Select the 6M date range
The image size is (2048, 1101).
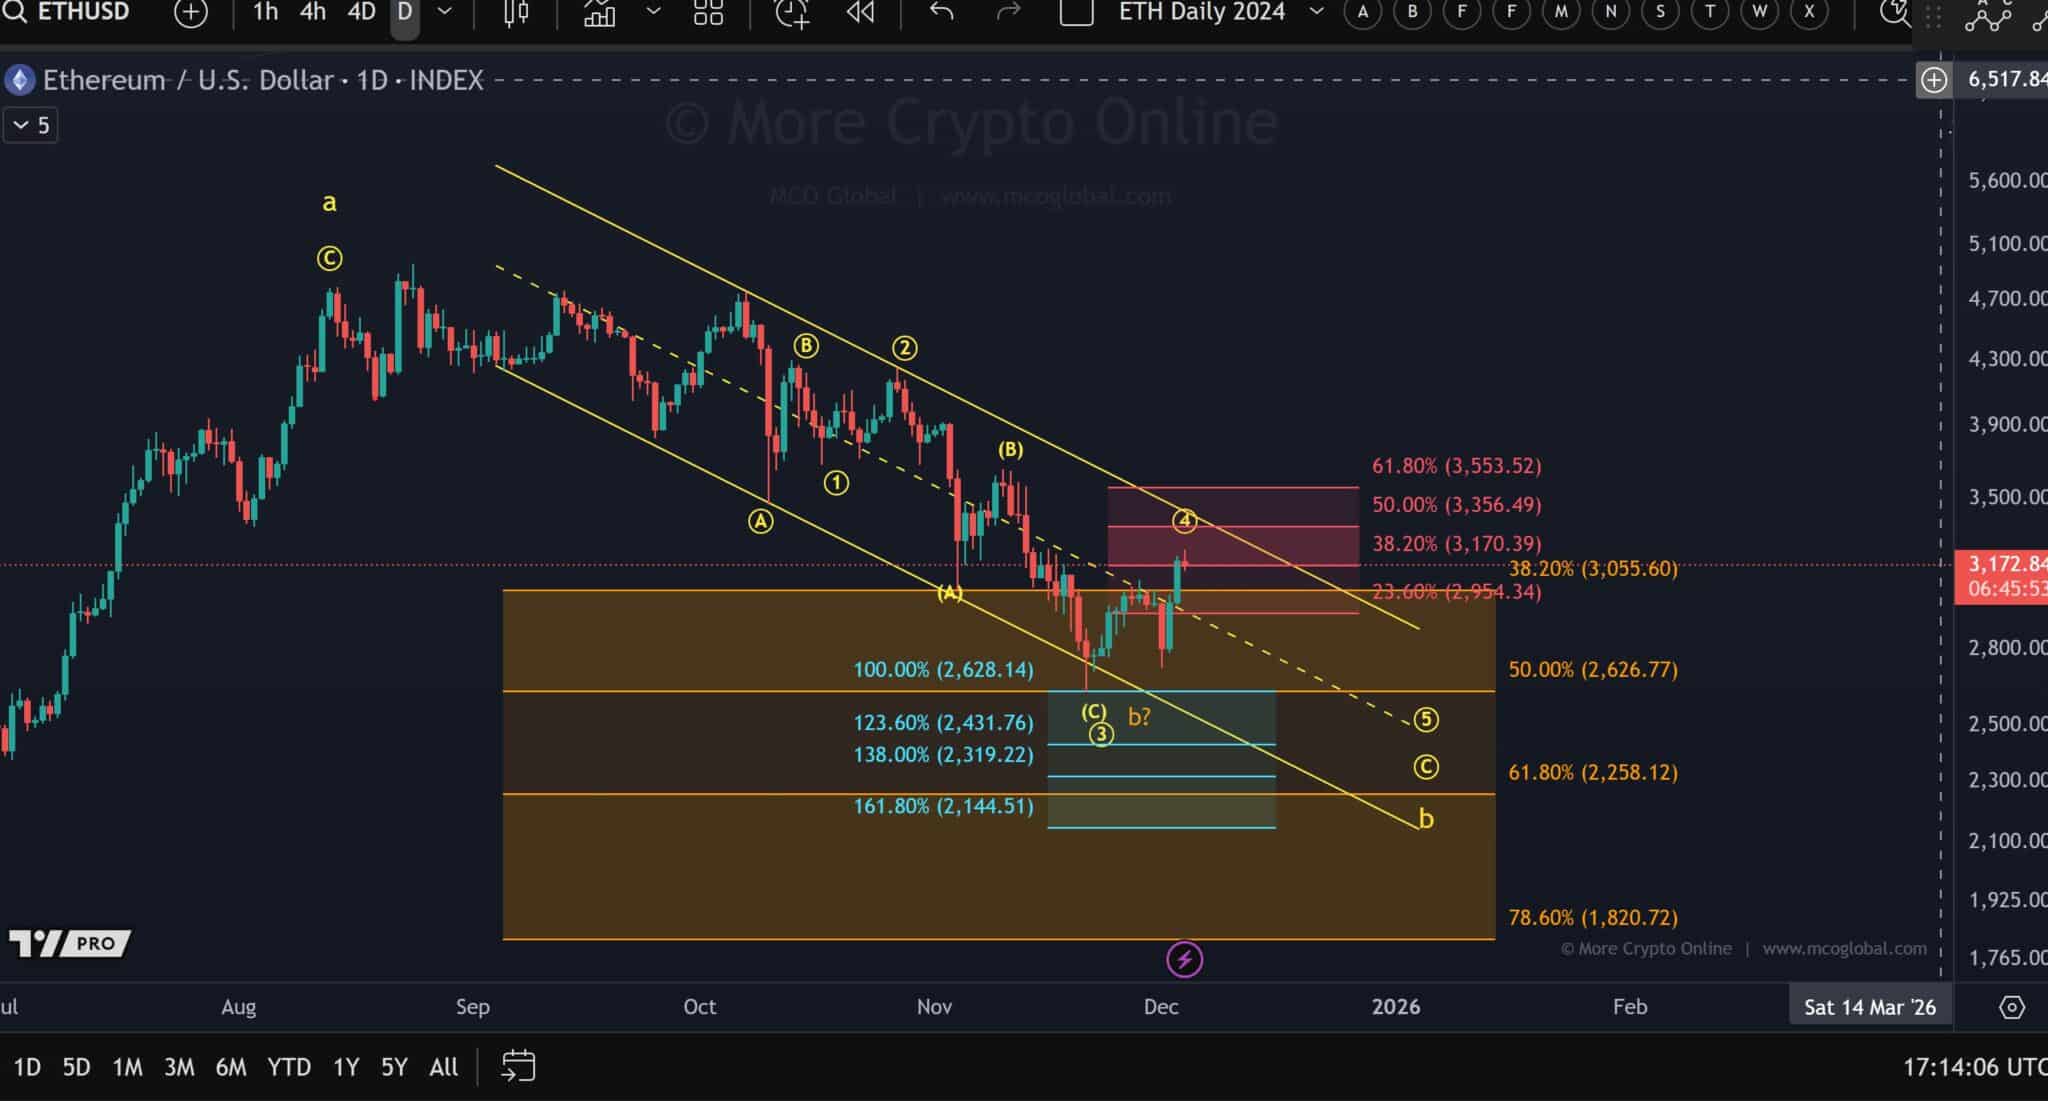click(x=230, y=1067)
